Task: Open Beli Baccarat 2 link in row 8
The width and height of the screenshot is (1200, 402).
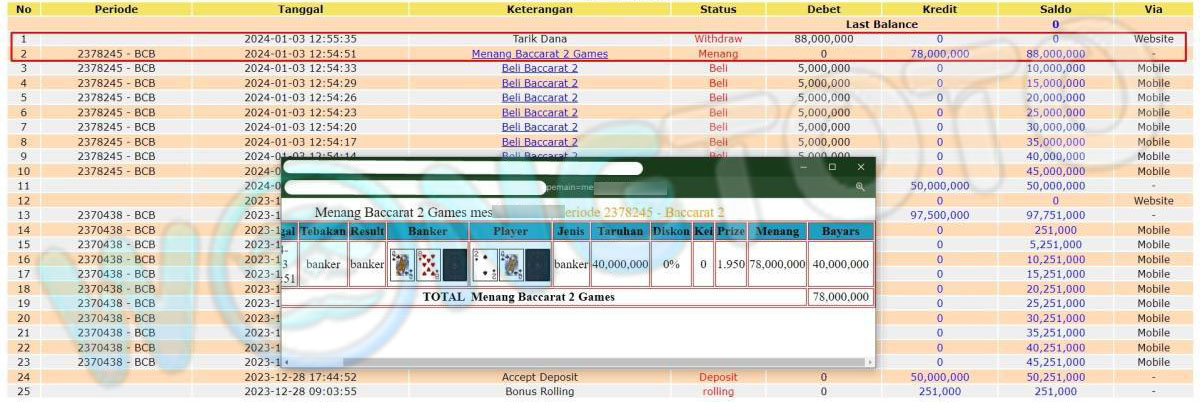Action: click(539, 142)
